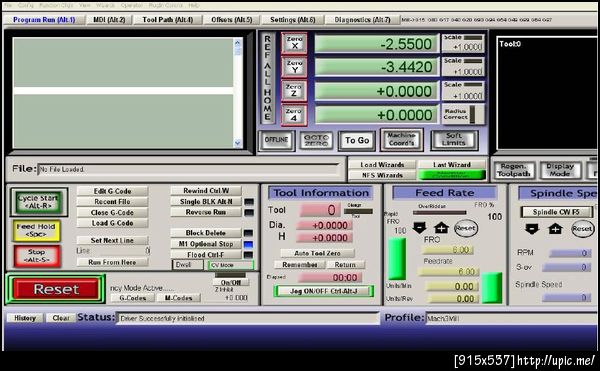The height and width of the screenshot is (371, 600).
Task: Click the red Stop button
Action: (x=37, y=255)
